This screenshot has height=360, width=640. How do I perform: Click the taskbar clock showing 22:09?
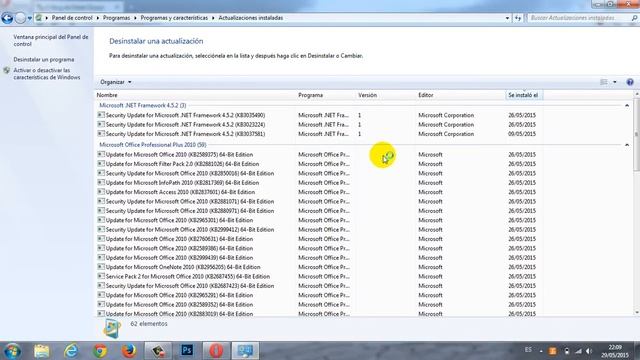click(x=615, y=351)
